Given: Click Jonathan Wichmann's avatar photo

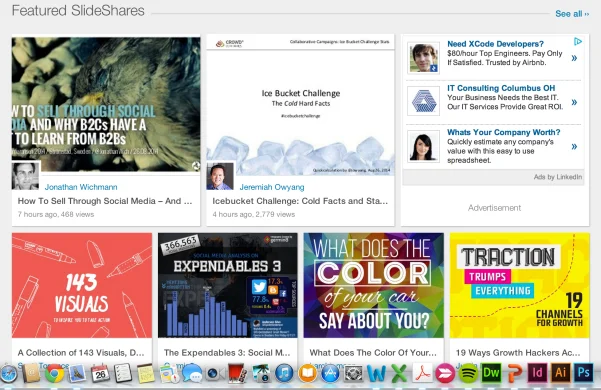Looking at the screenshot, I should [25, 176].
